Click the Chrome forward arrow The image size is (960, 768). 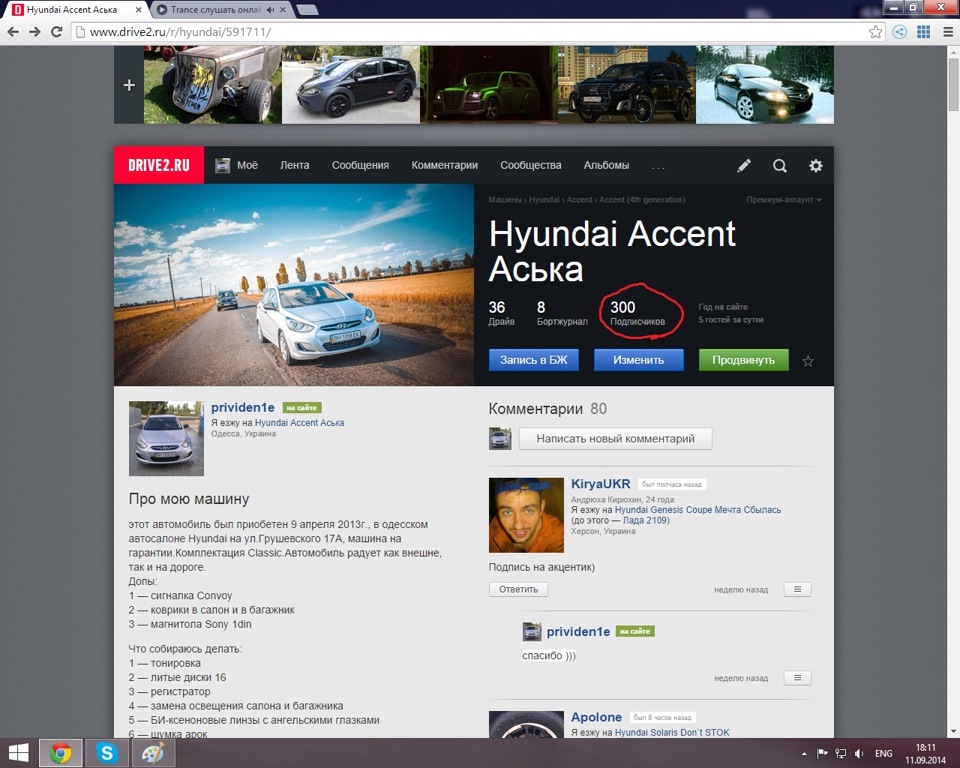point(35,32)
